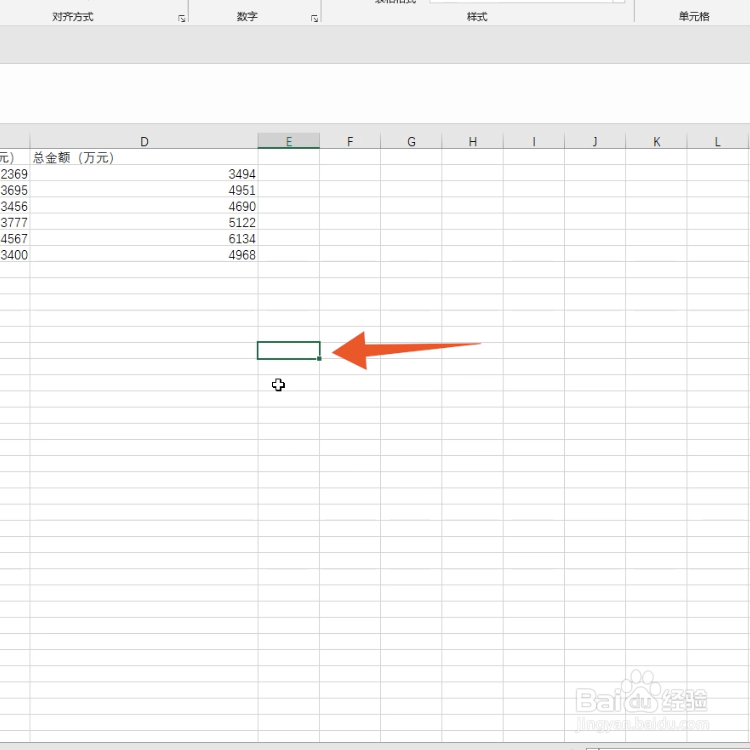Select column J header
The image size is (750, 750).
[x=595, y=141]
